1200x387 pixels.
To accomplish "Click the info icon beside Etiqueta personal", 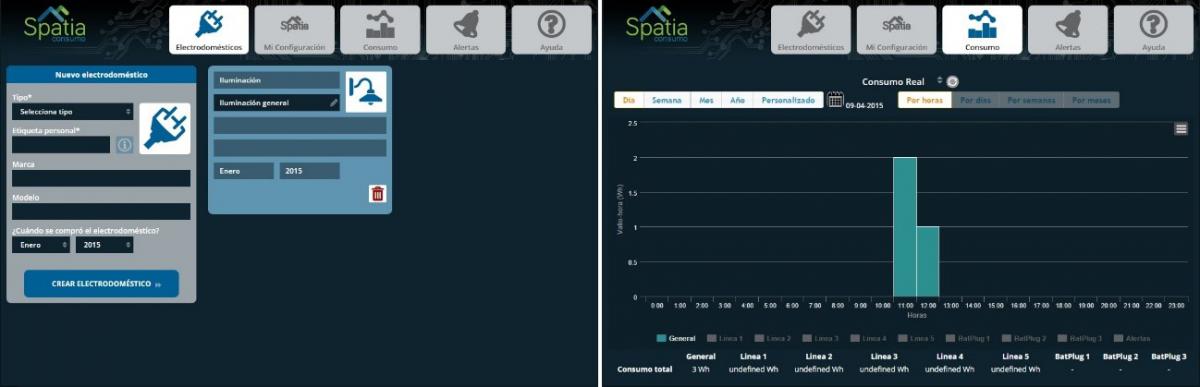I will point(124,145).
